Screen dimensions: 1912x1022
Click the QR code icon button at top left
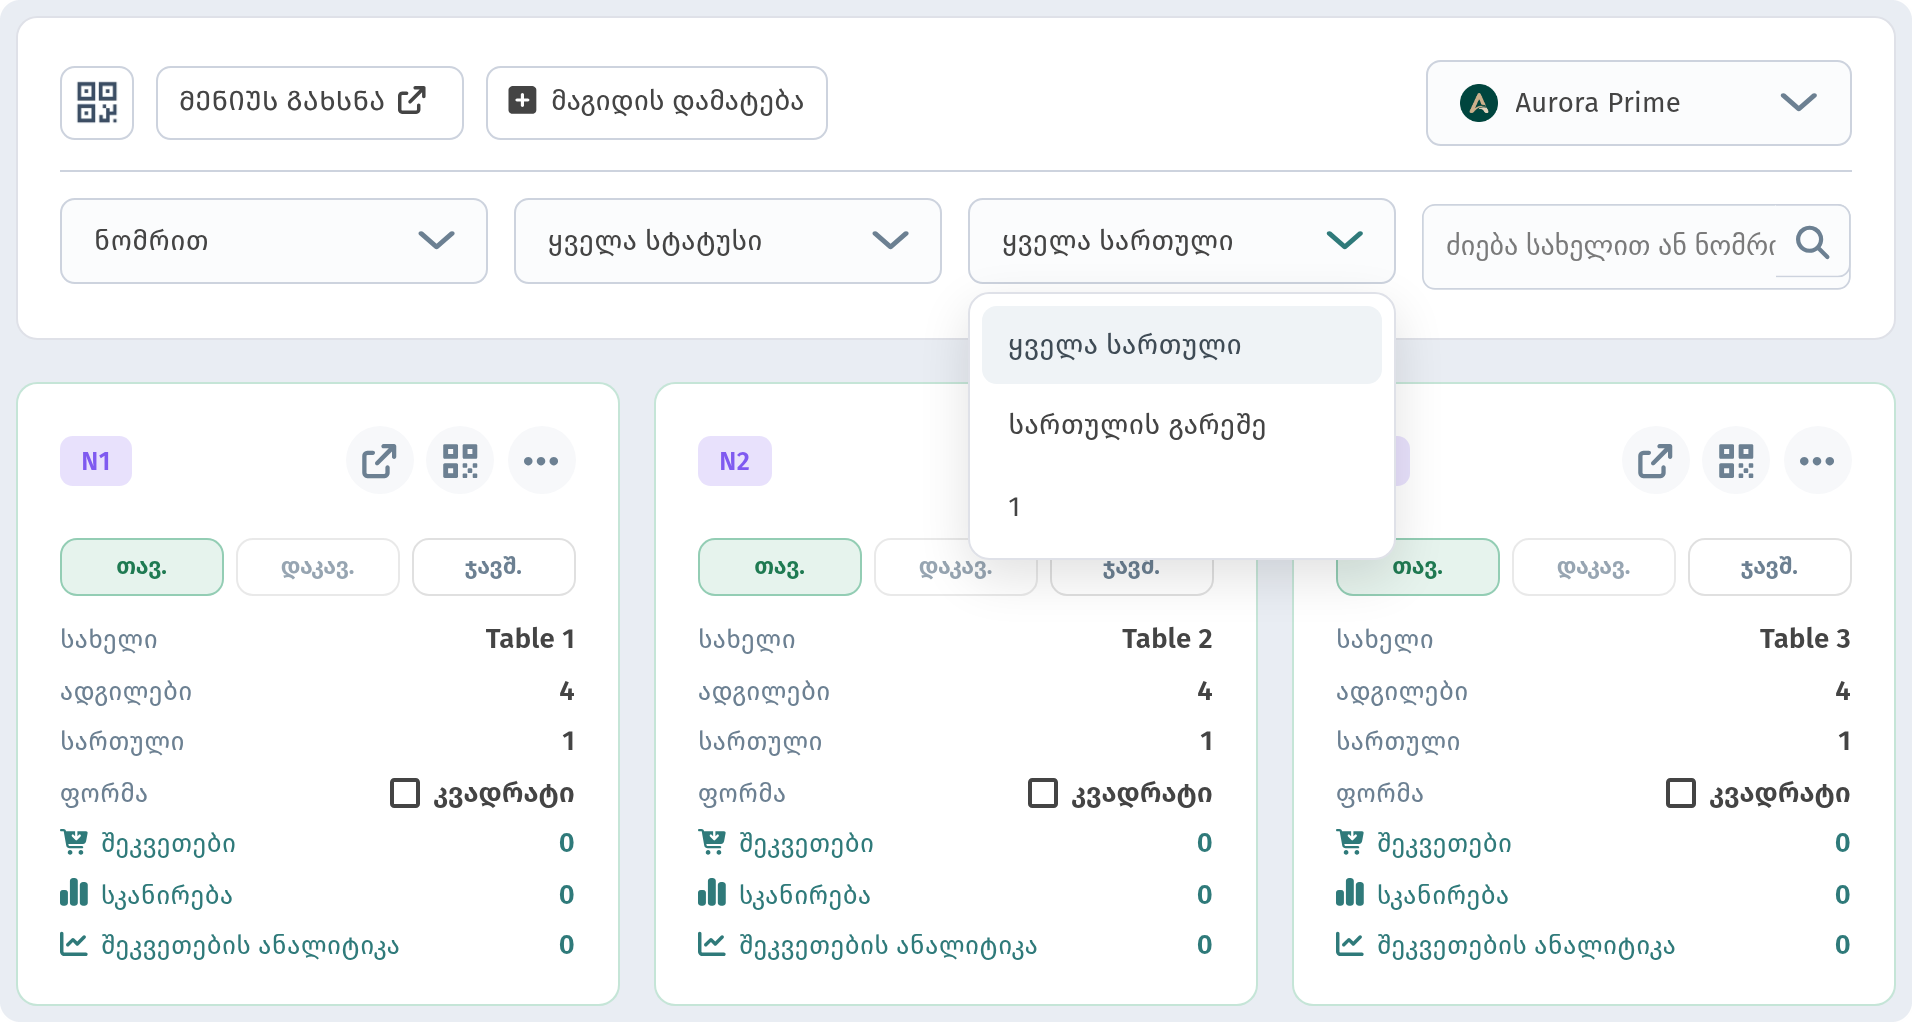[97, 103]
